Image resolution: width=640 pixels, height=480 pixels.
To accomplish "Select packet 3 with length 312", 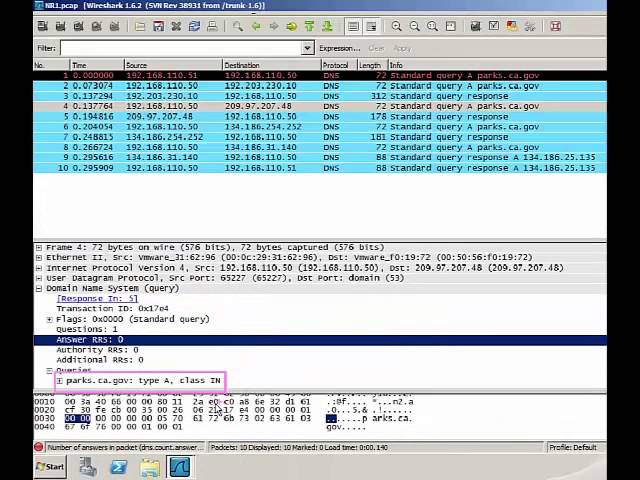I will click(x=320, y=96).
